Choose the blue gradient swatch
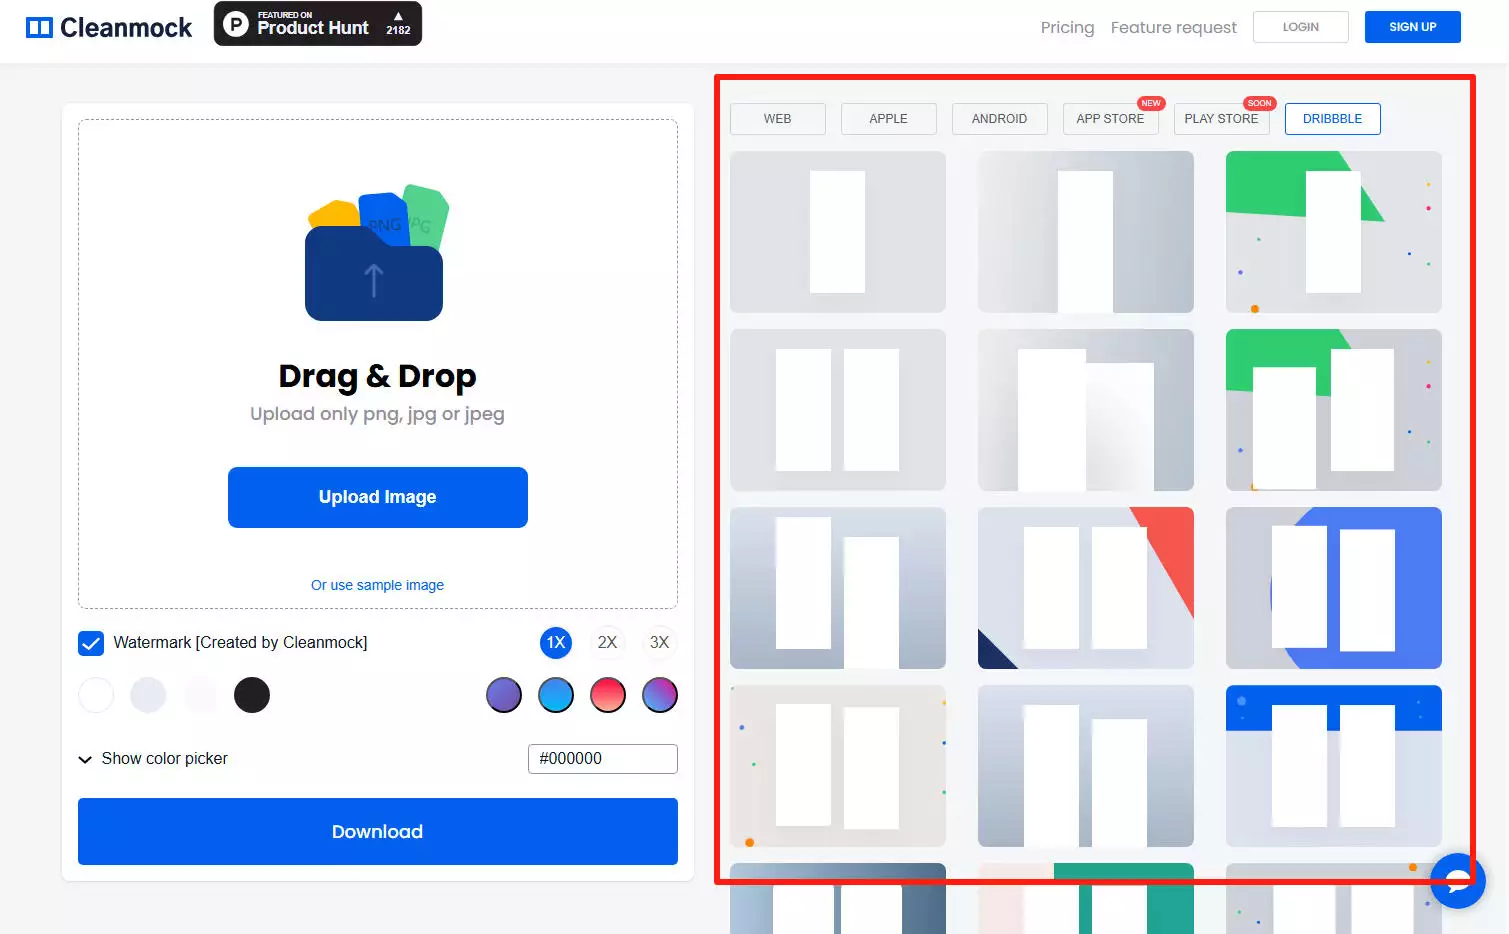1509x934 pixels. pyautogui.click(x=556, y=695)
